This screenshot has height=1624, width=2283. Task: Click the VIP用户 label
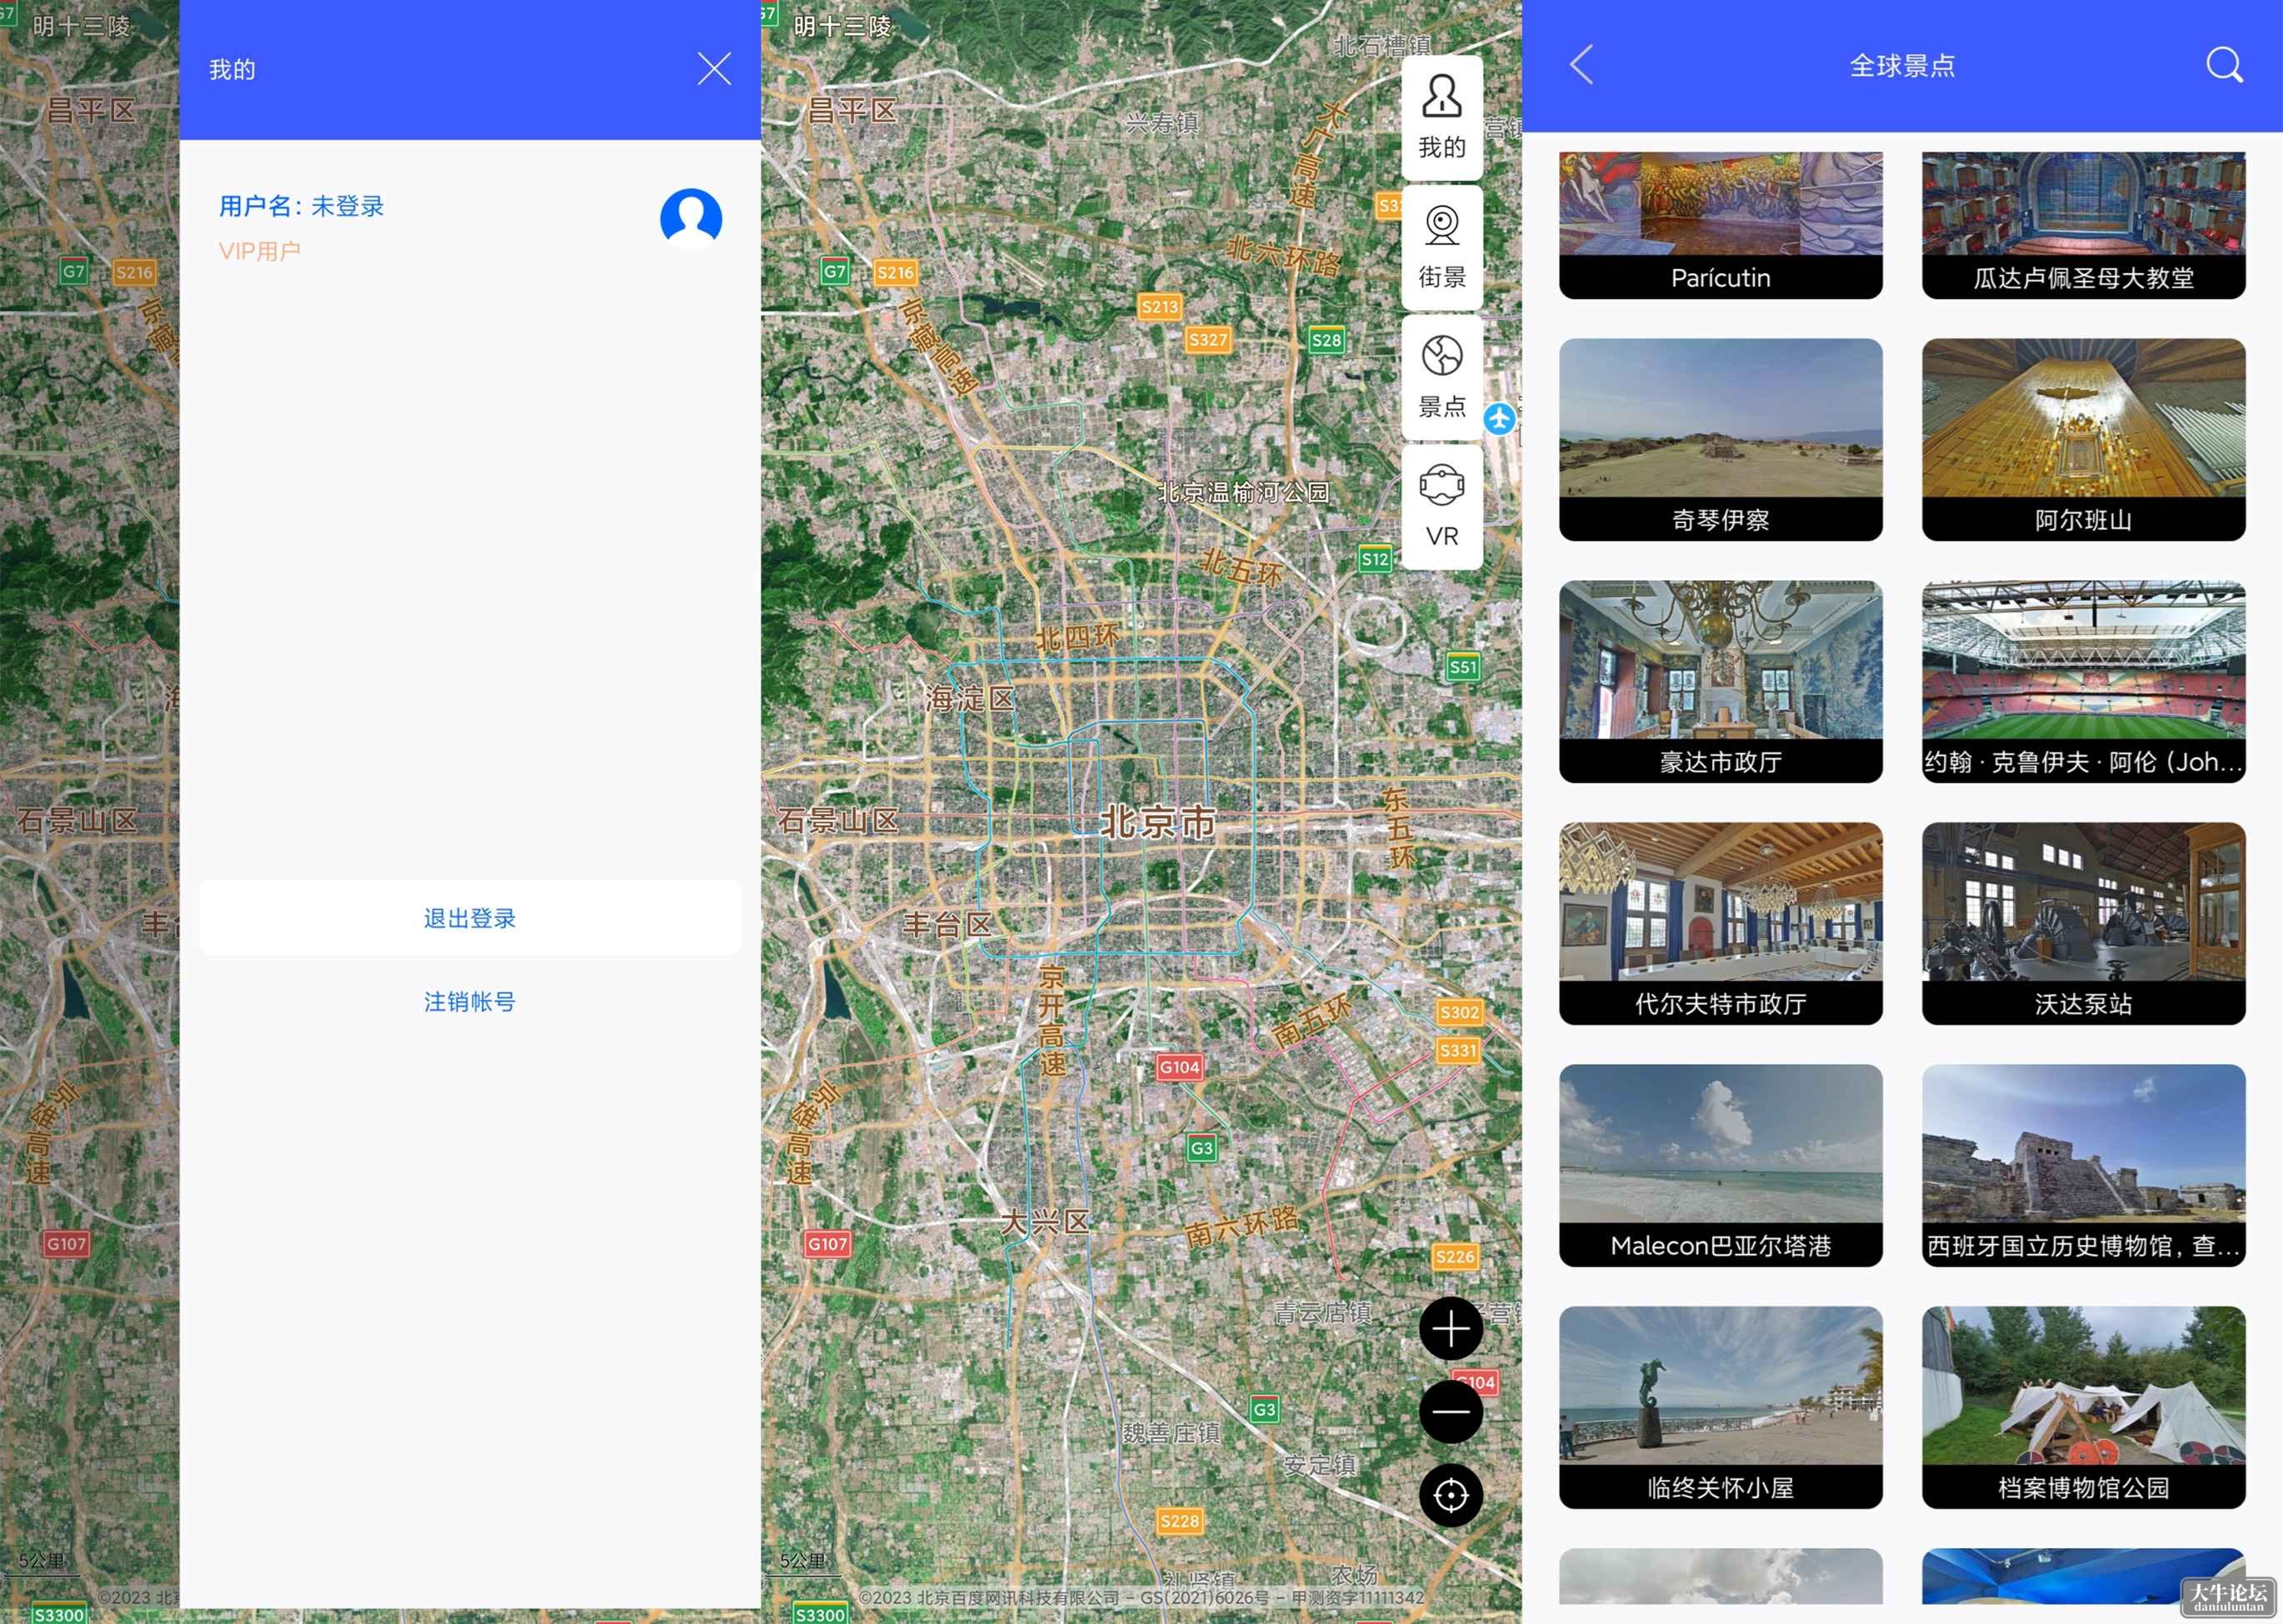click(x=260, y=251)
